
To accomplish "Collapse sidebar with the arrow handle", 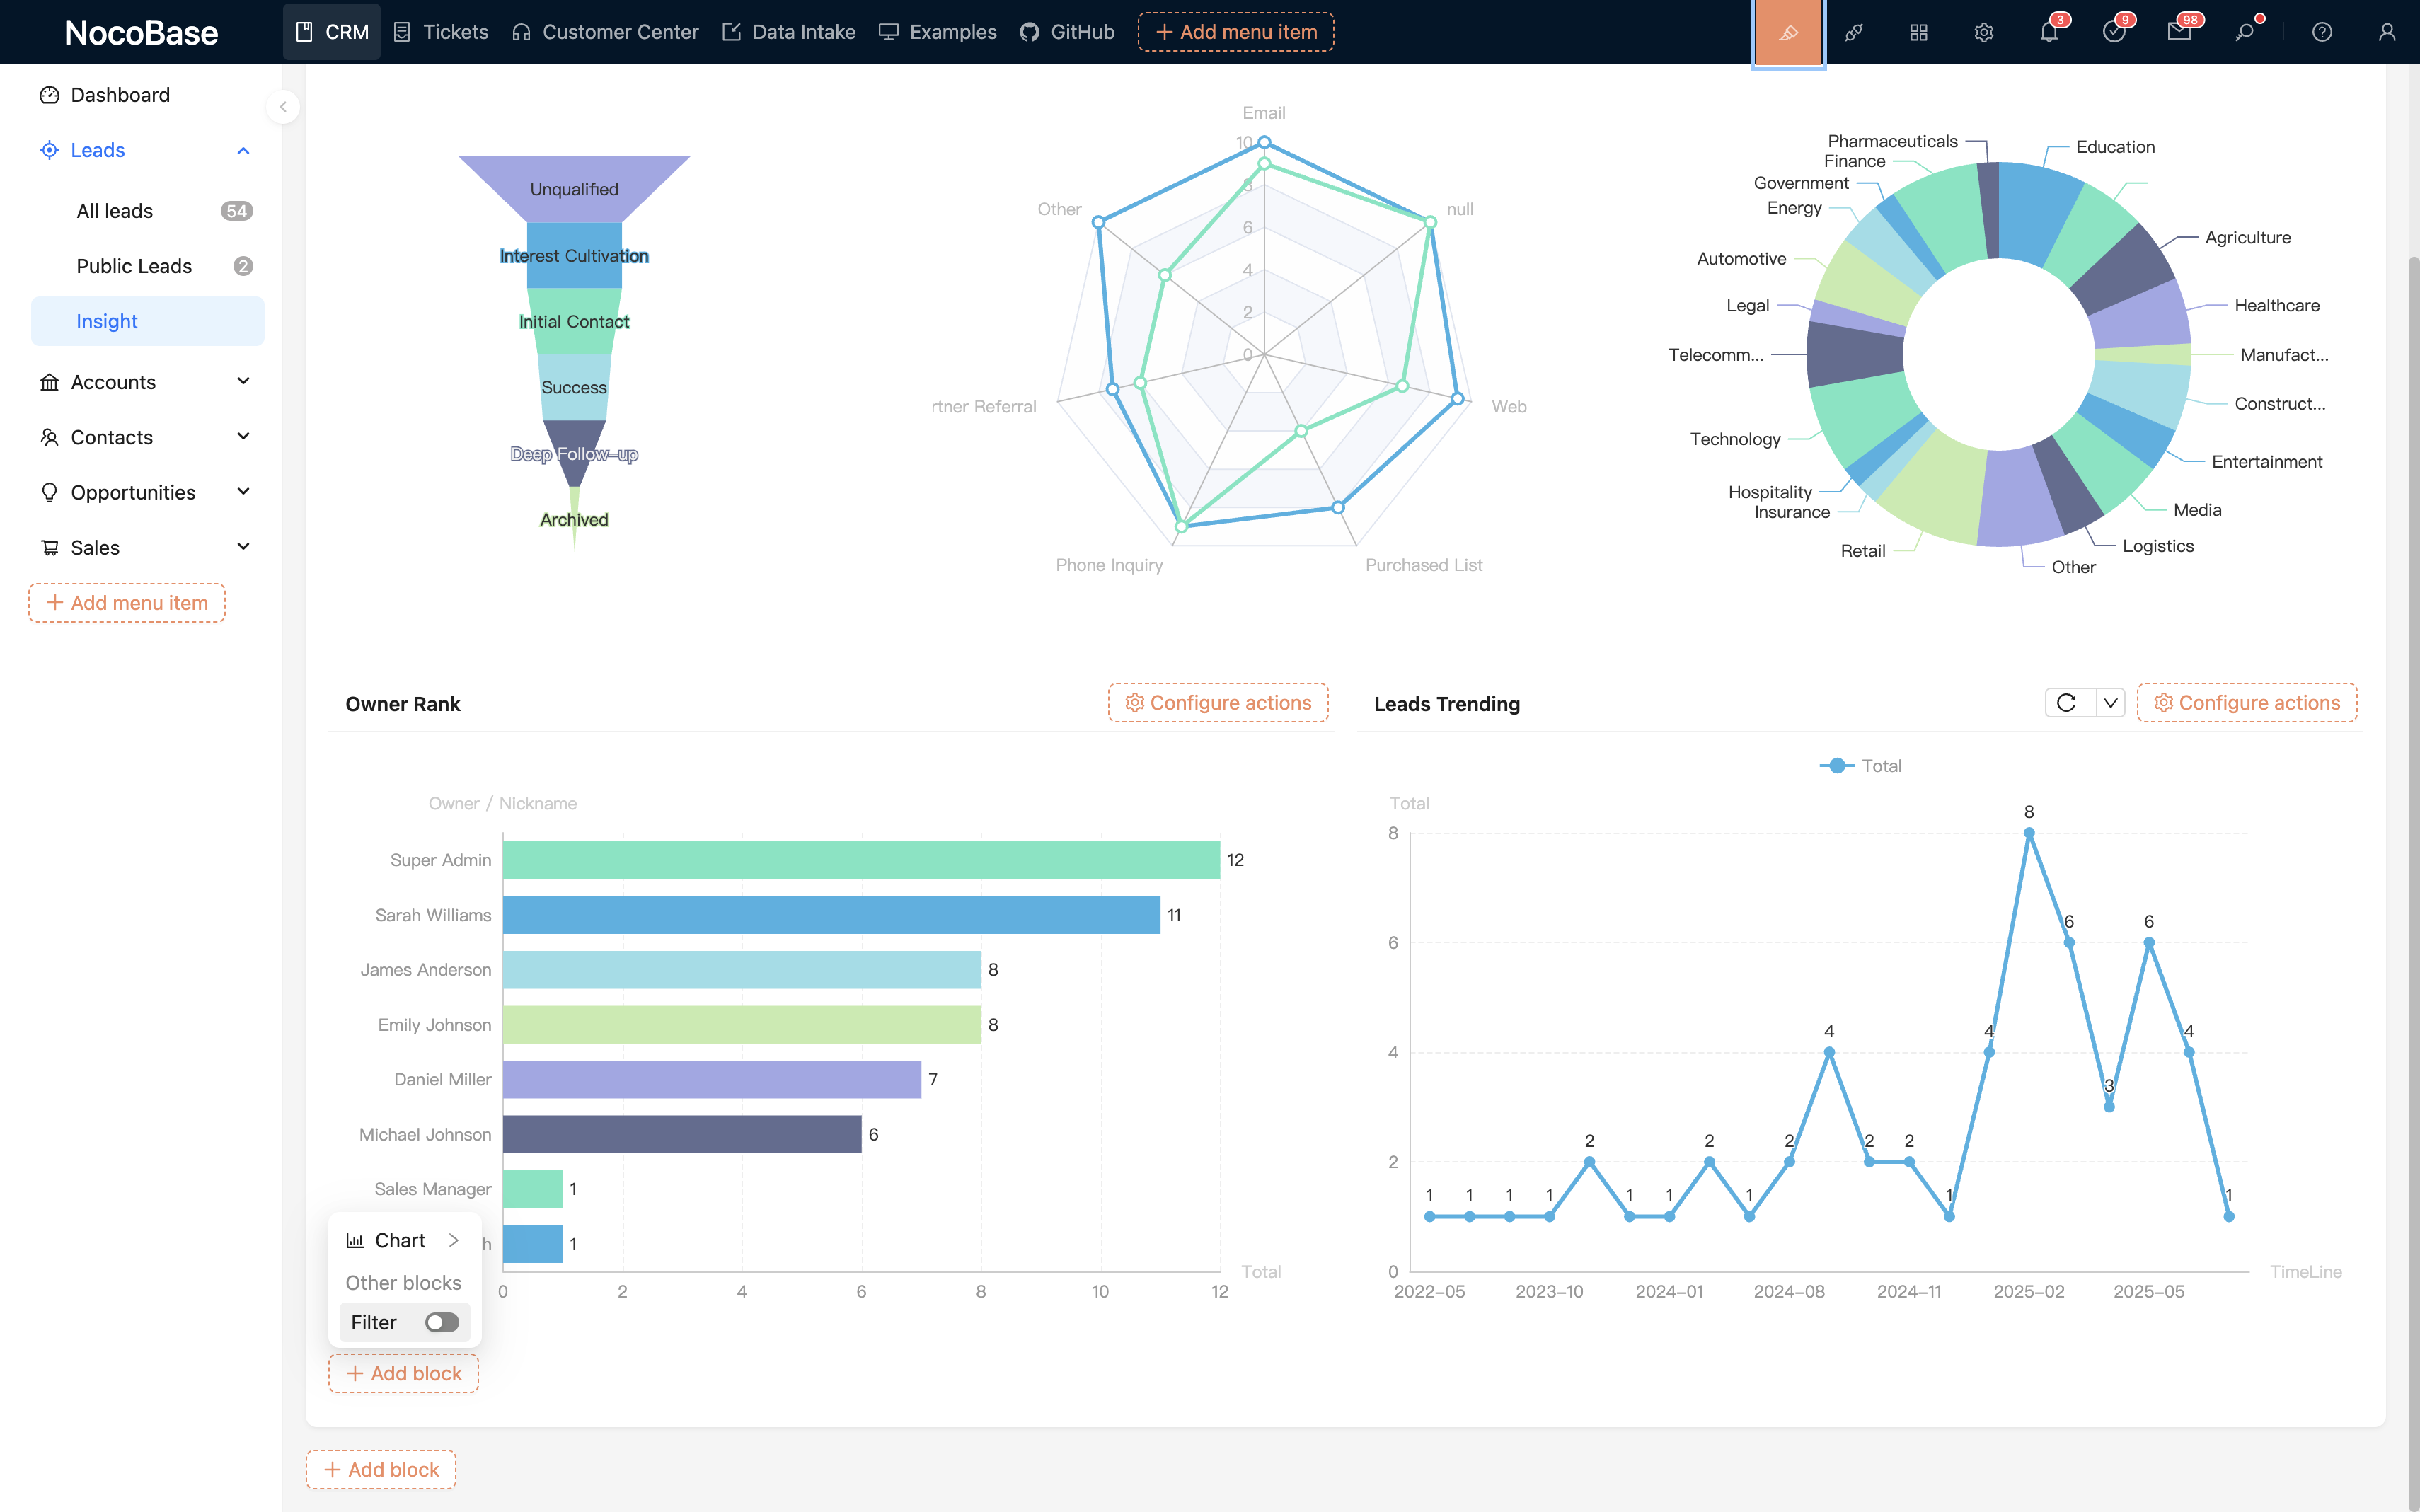I will click(283, 106).
